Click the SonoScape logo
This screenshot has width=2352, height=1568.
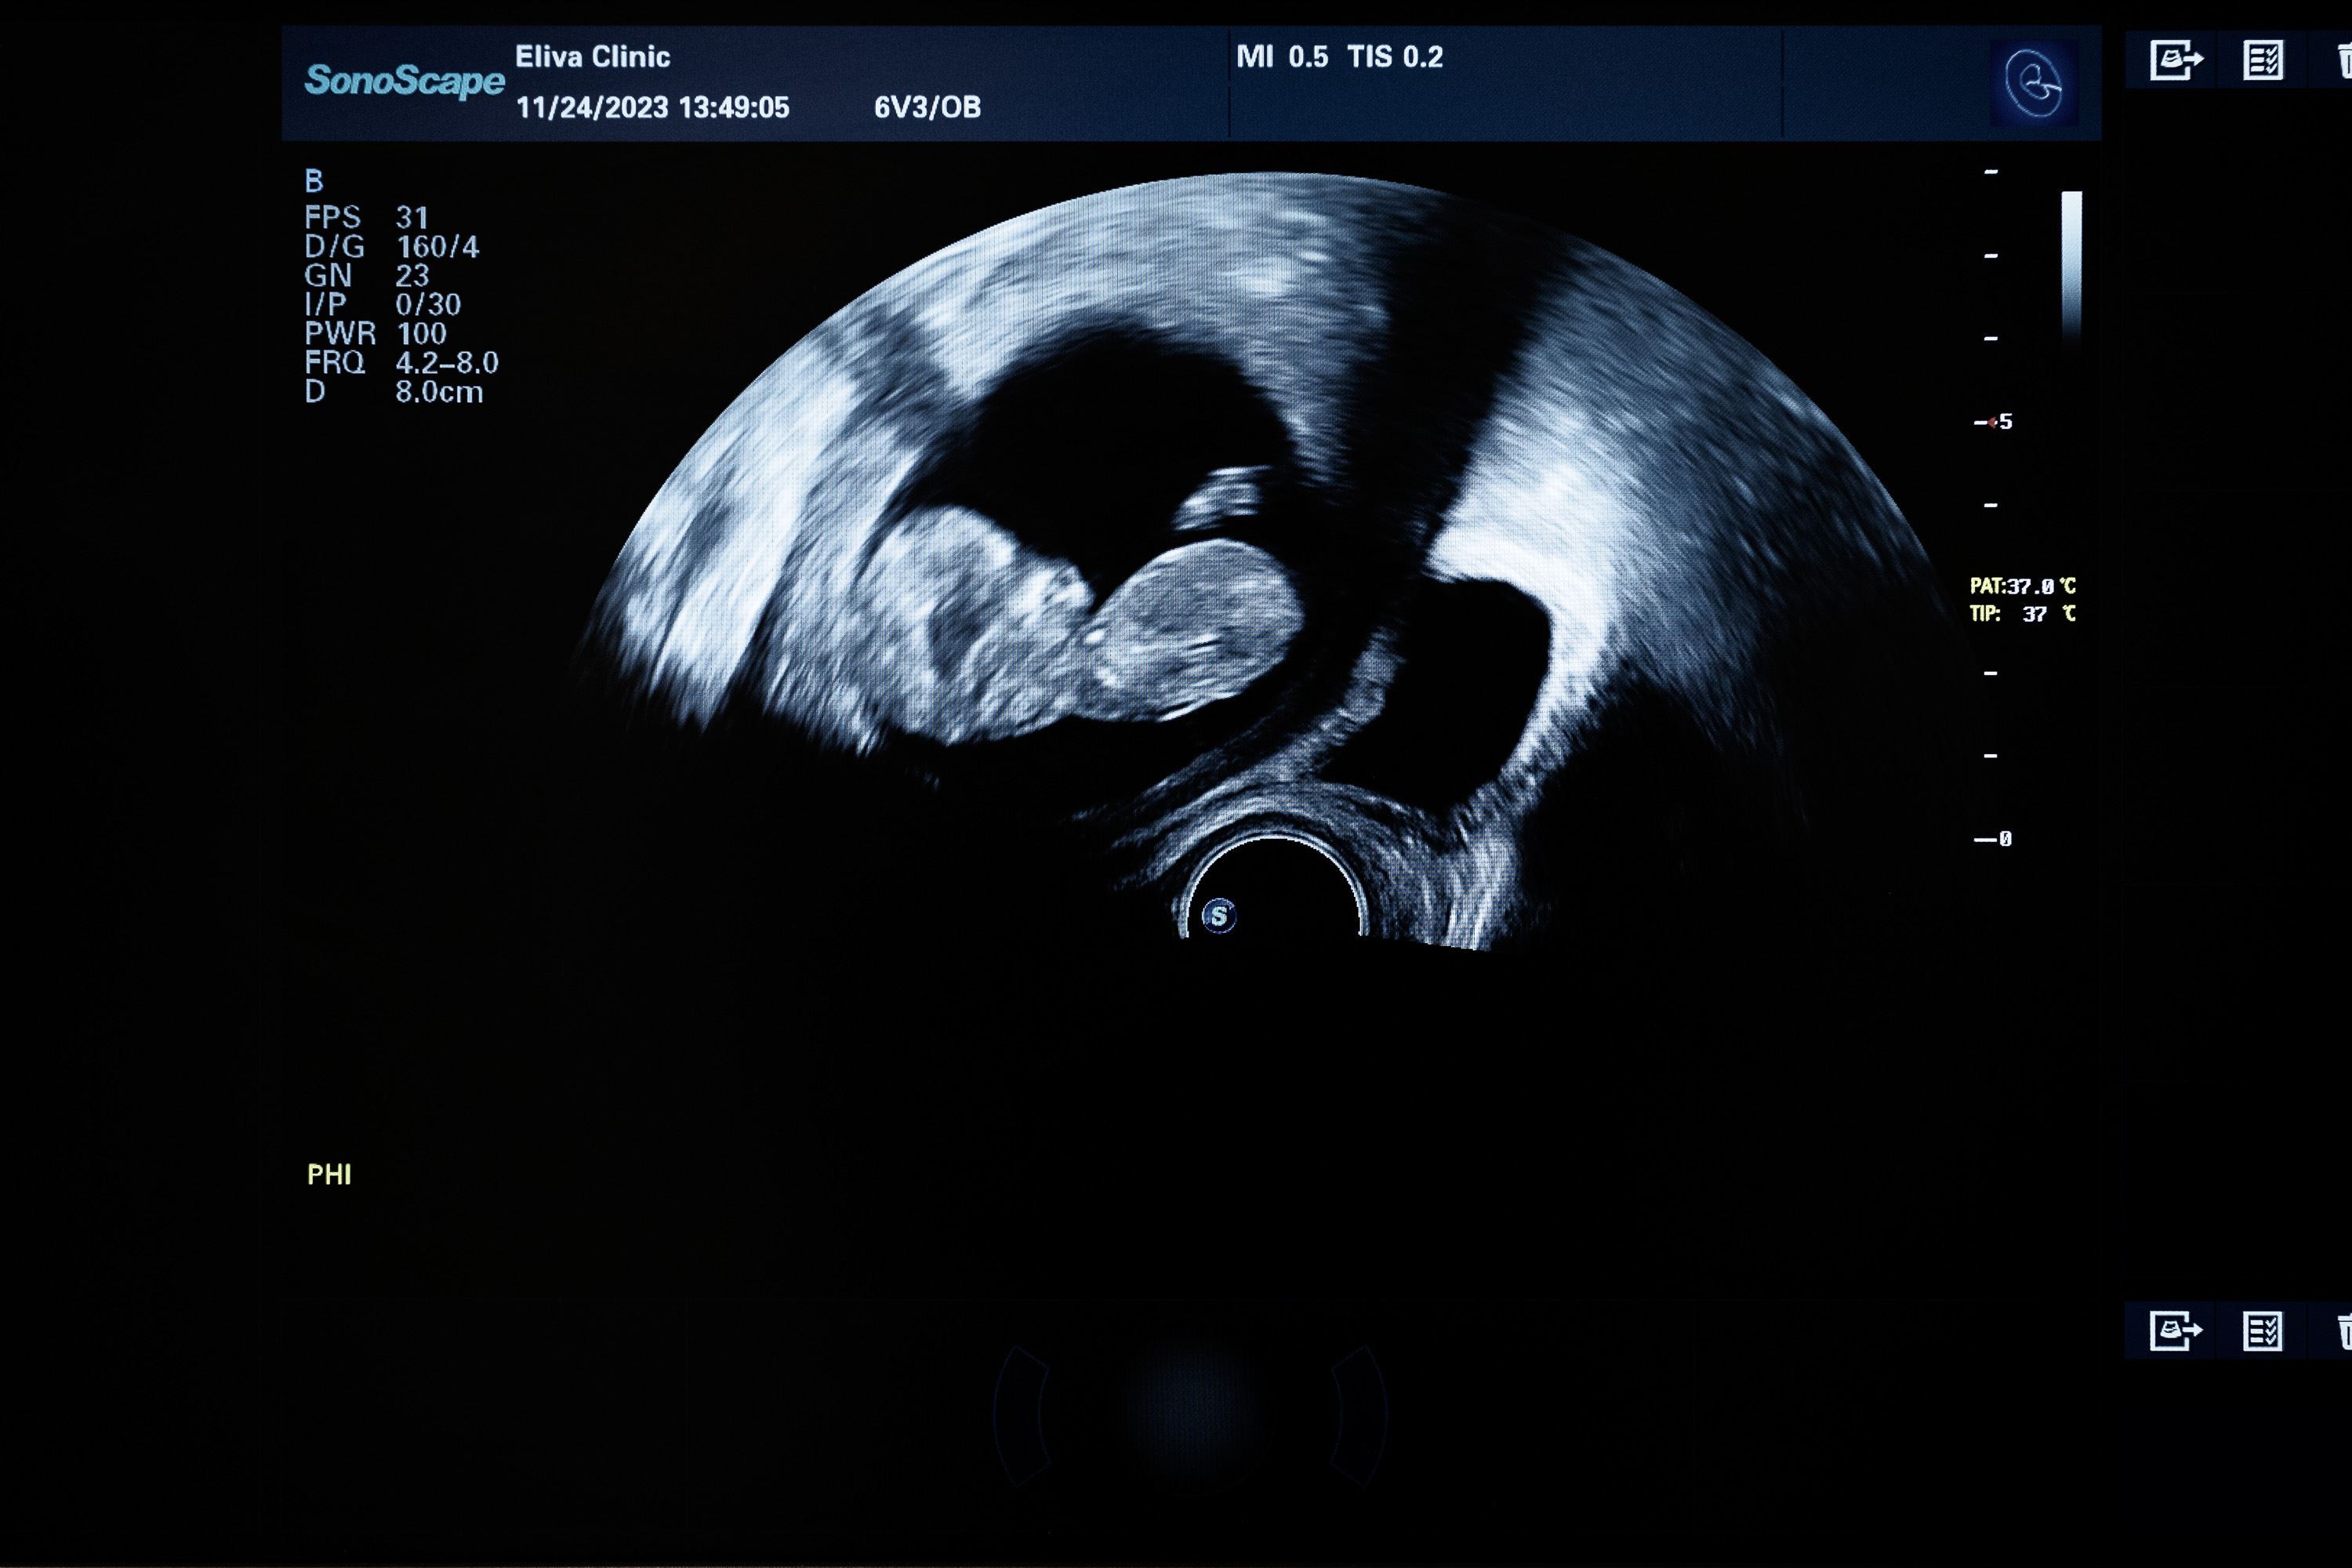point(404,80)
